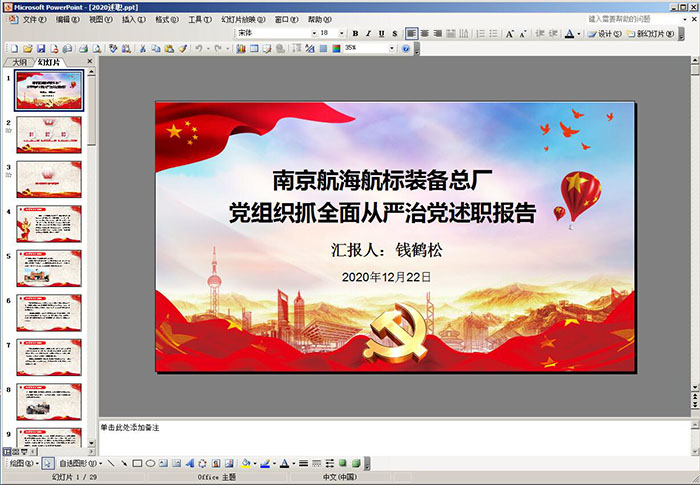The width and height of the screenshot is (700, 485).
Task: Insert WordArt using the blue A icon
Action: coord(190,464)
